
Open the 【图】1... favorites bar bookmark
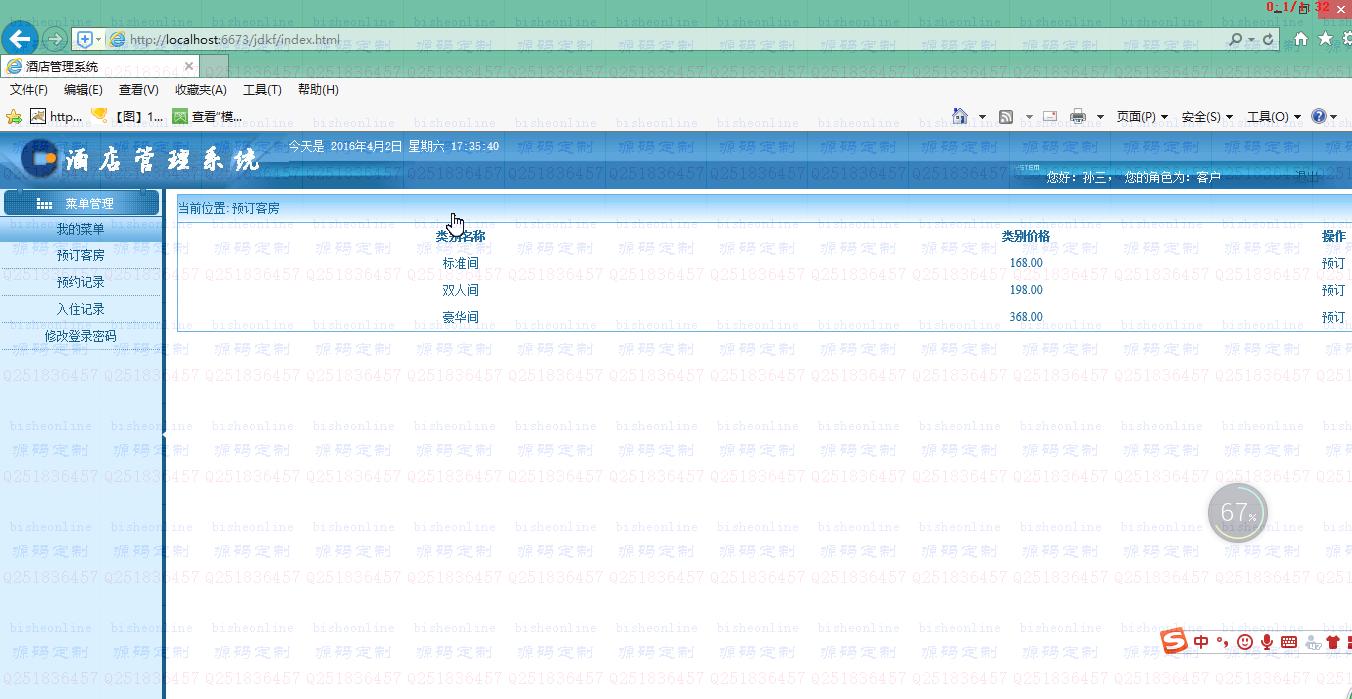[x=127, y=116]
